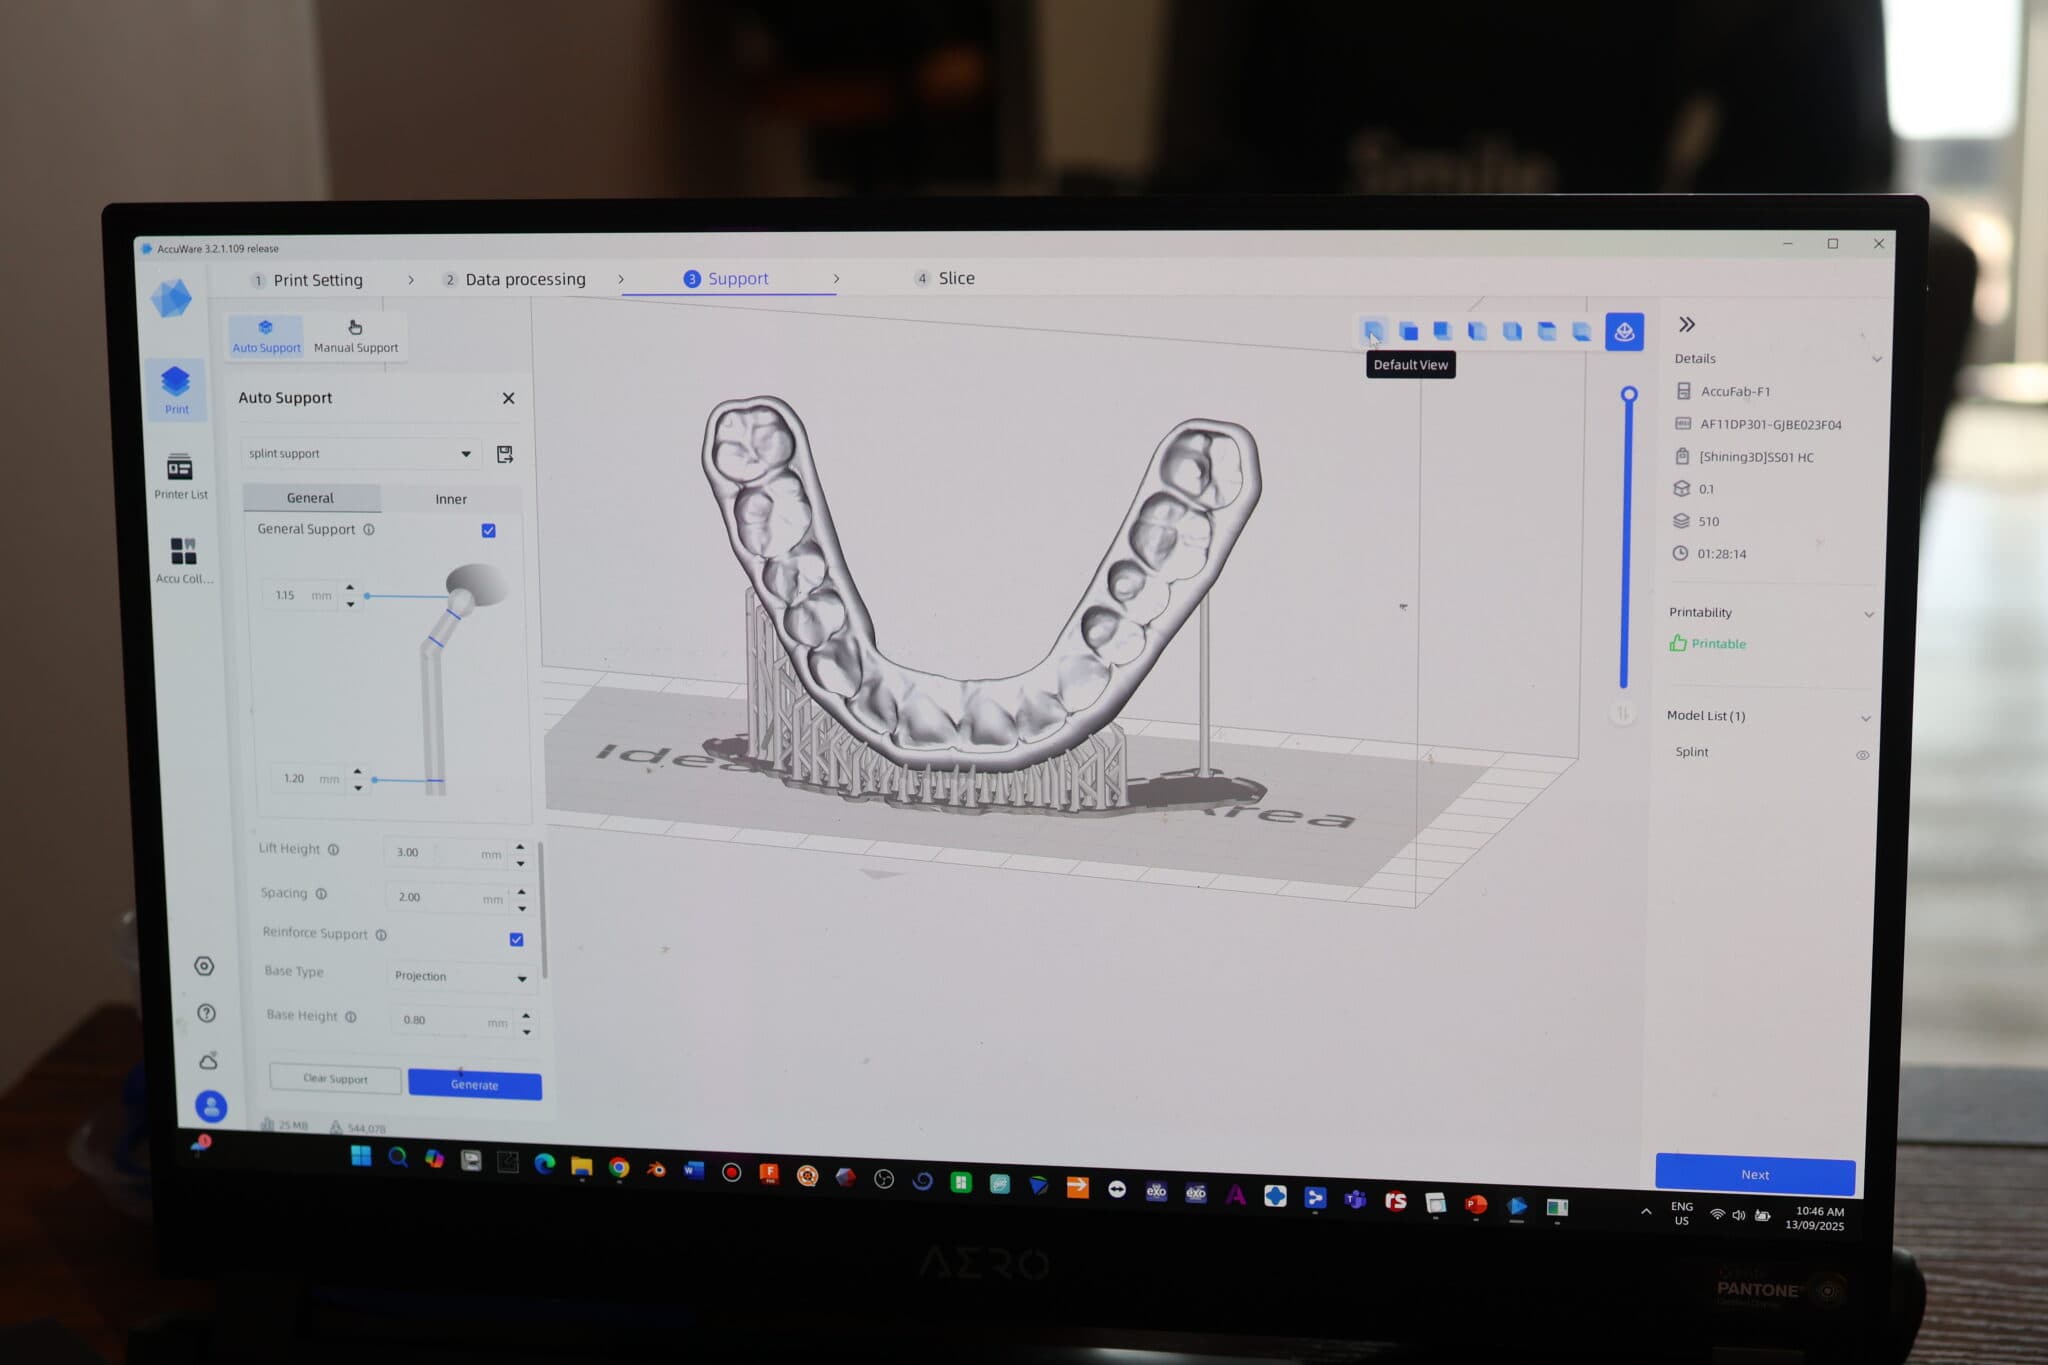Open Google Chrome from taskbar
Screen dimensions: 2048x1365
coord(619,1167)
